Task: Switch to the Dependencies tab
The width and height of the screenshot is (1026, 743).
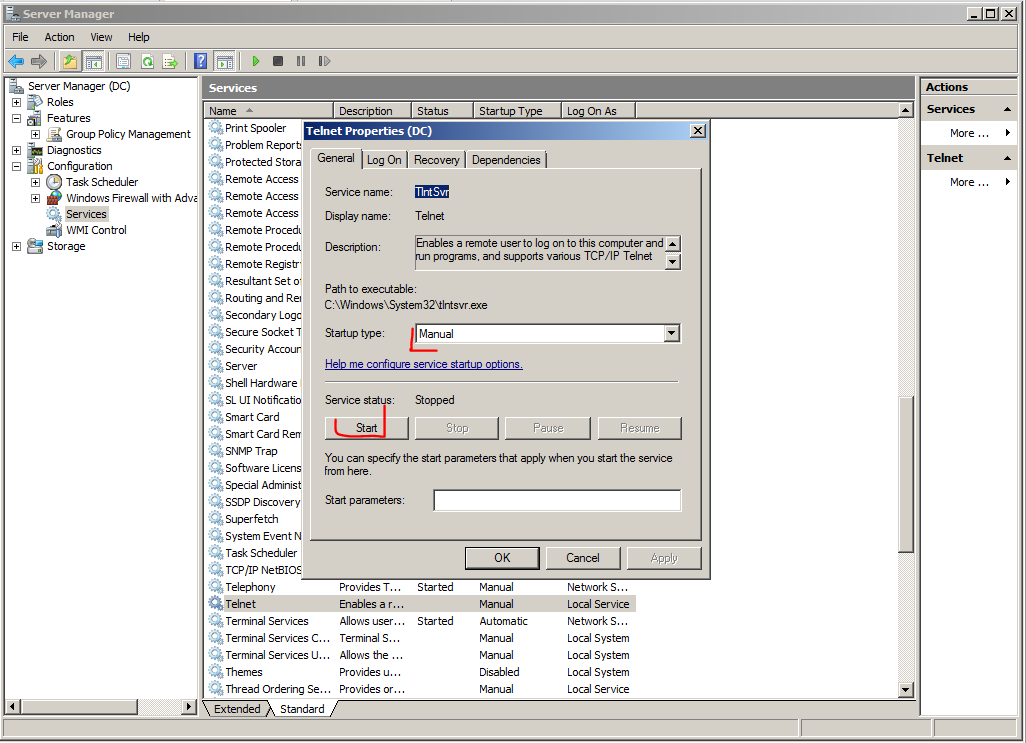Action: pos(506,160)
